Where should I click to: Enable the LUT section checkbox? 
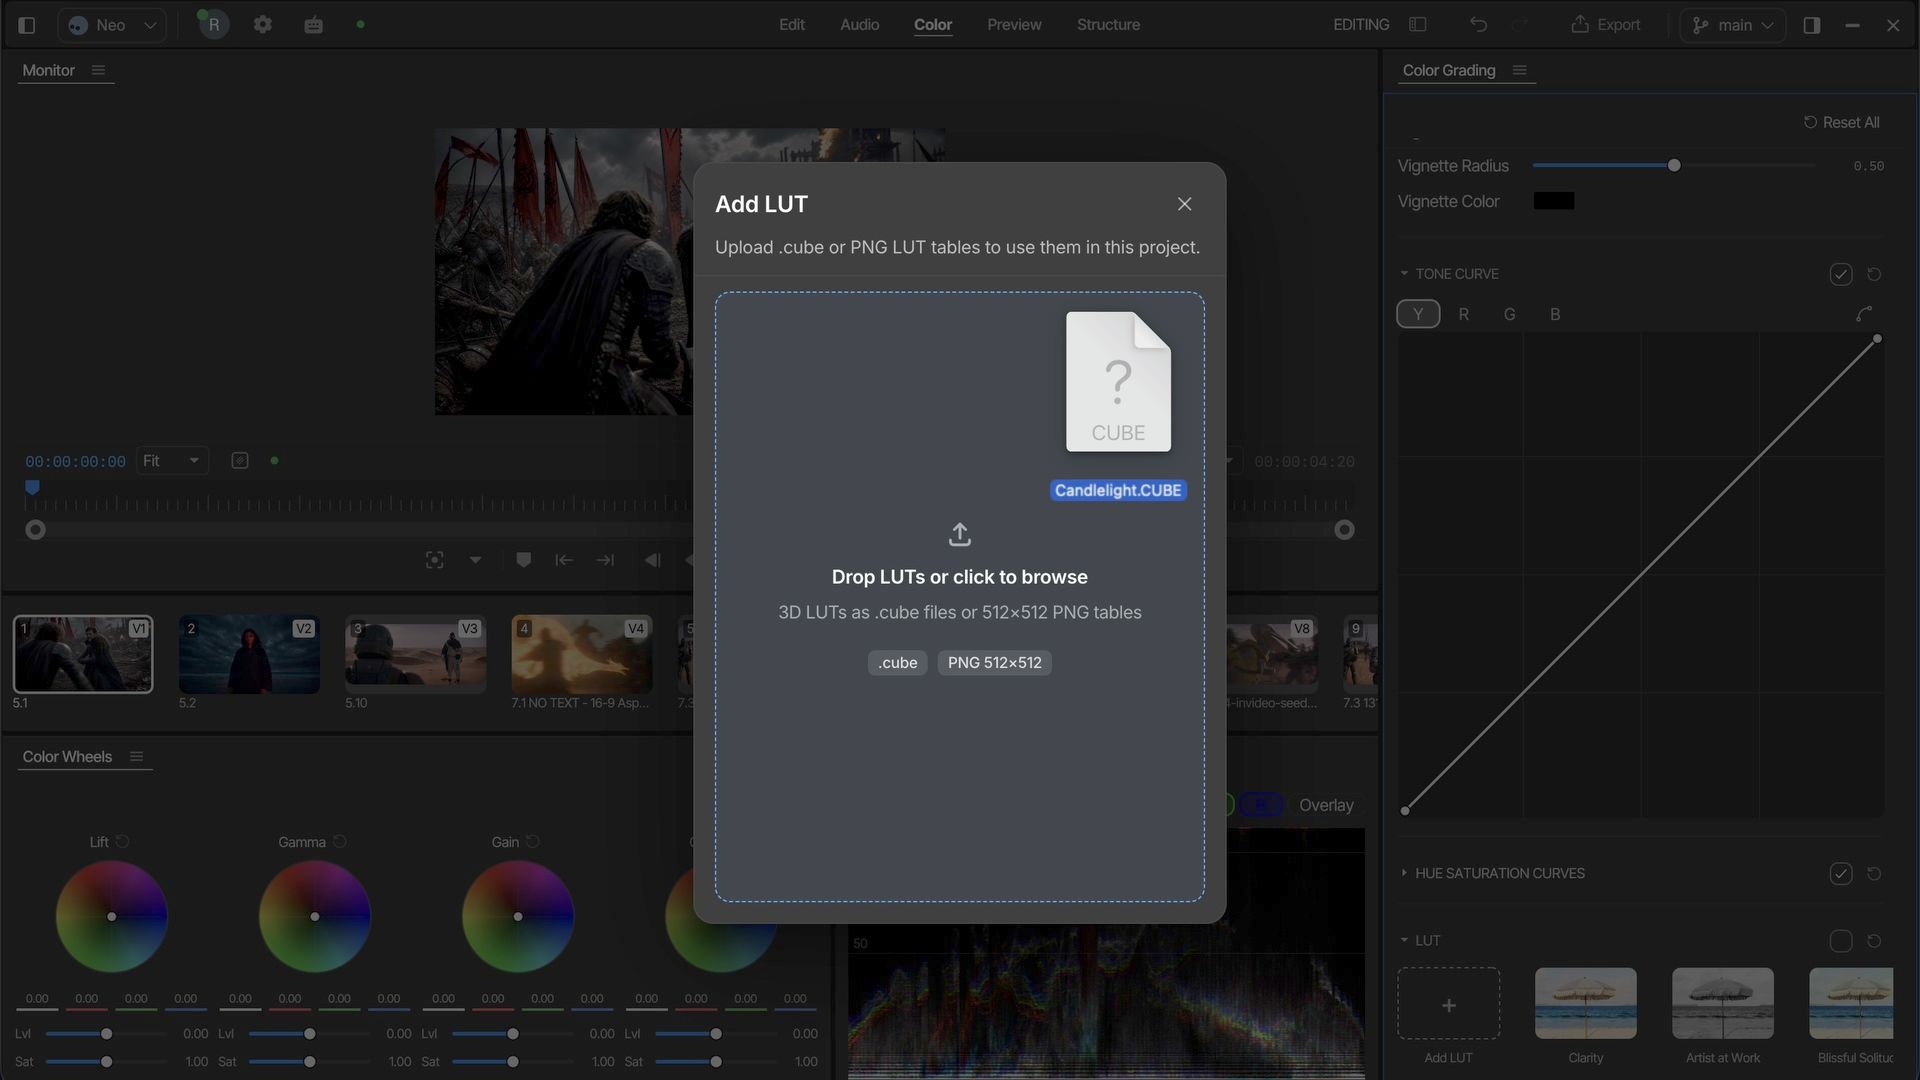pos(1841,941)
